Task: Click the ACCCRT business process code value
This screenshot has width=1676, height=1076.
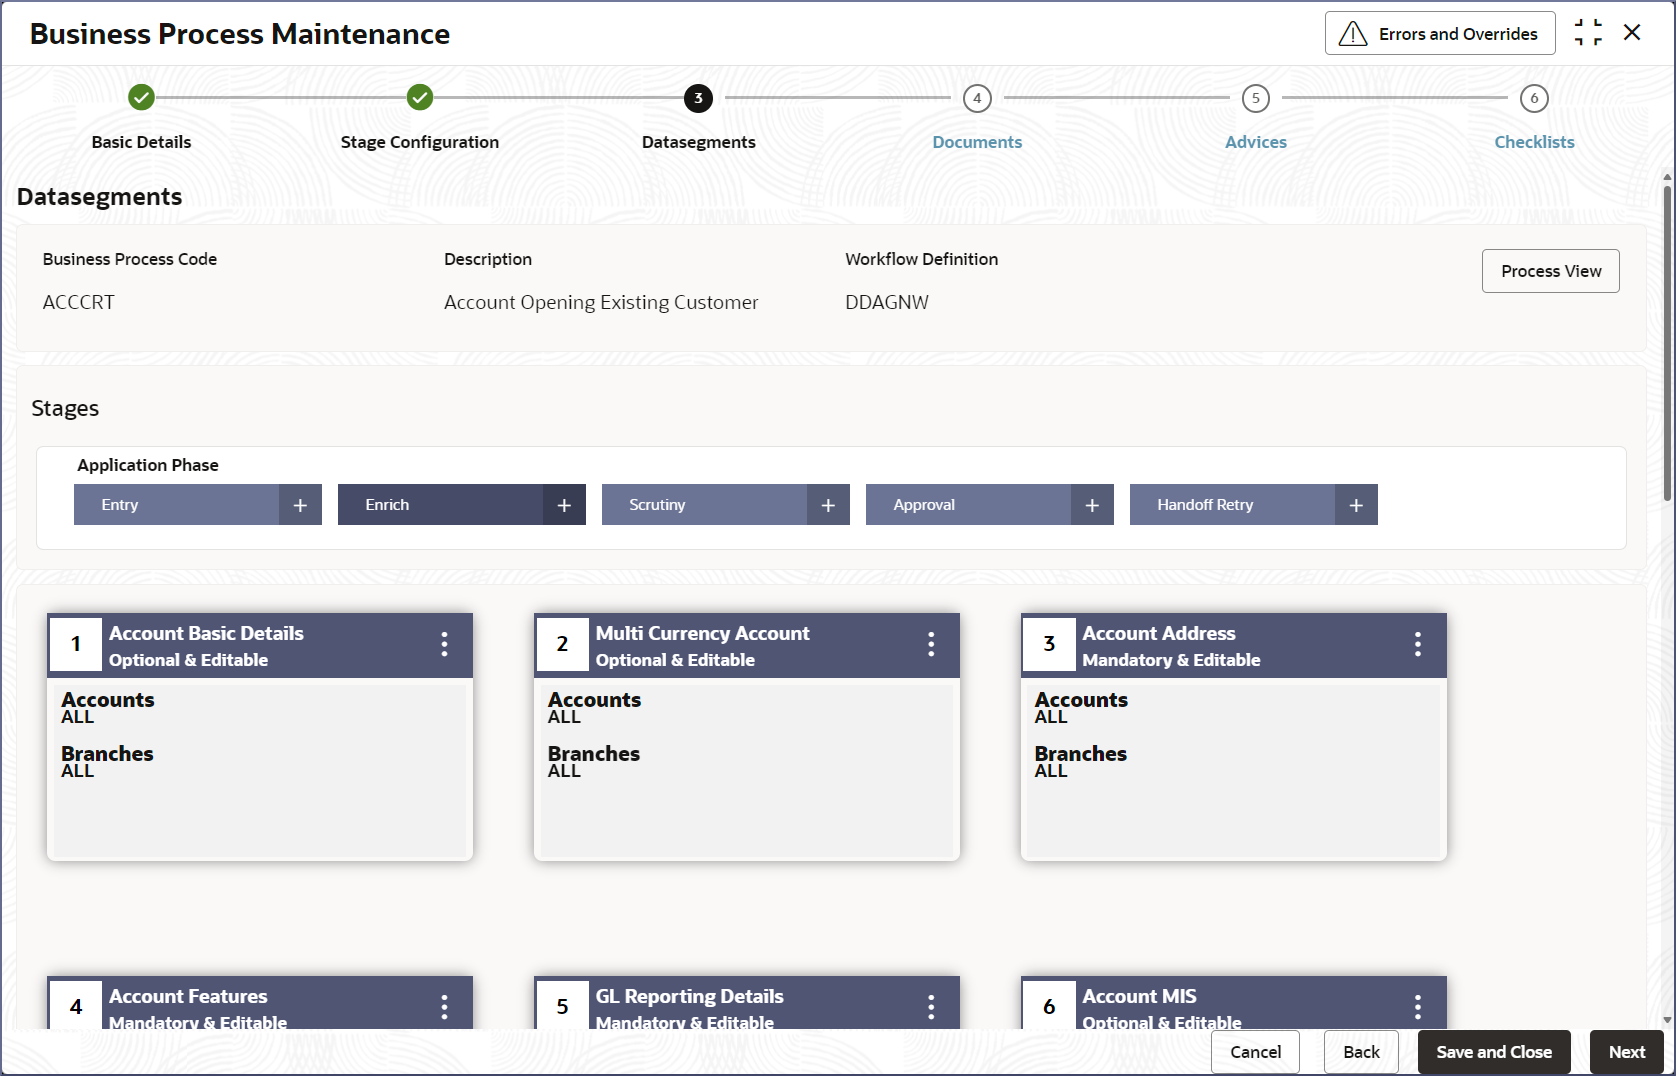Action: click(x=79, y=302)
